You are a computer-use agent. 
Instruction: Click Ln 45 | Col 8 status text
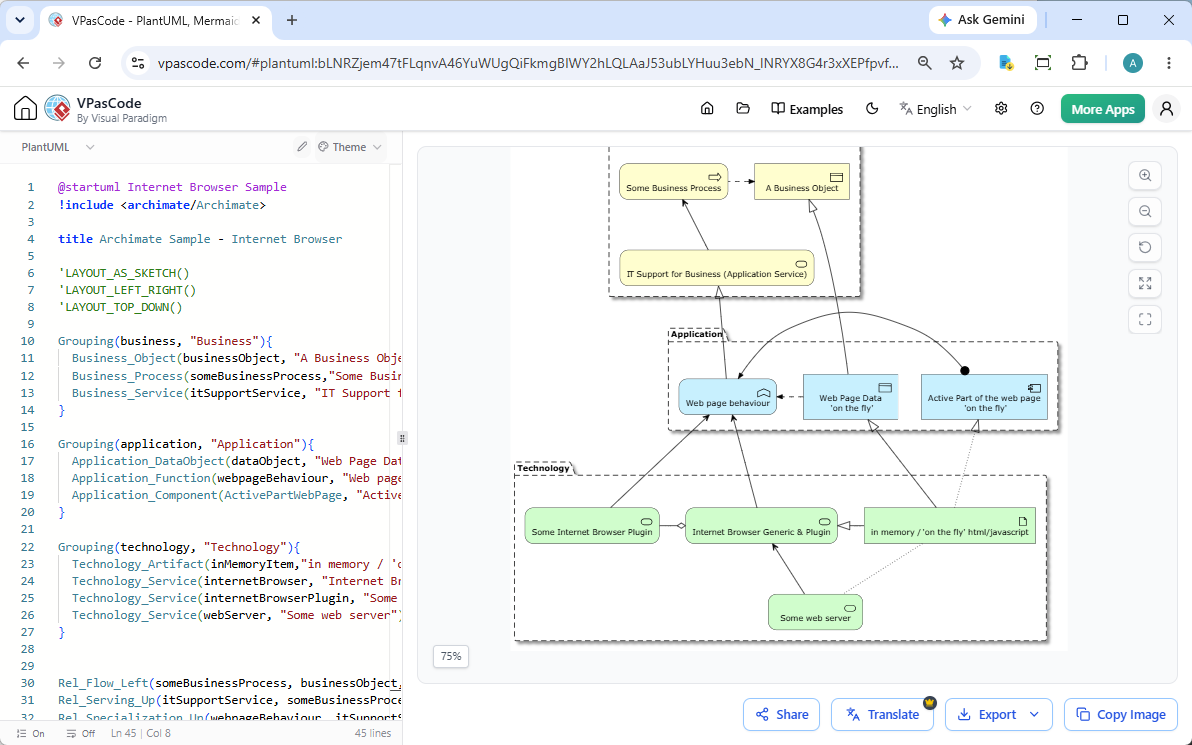tap(141, 734)
